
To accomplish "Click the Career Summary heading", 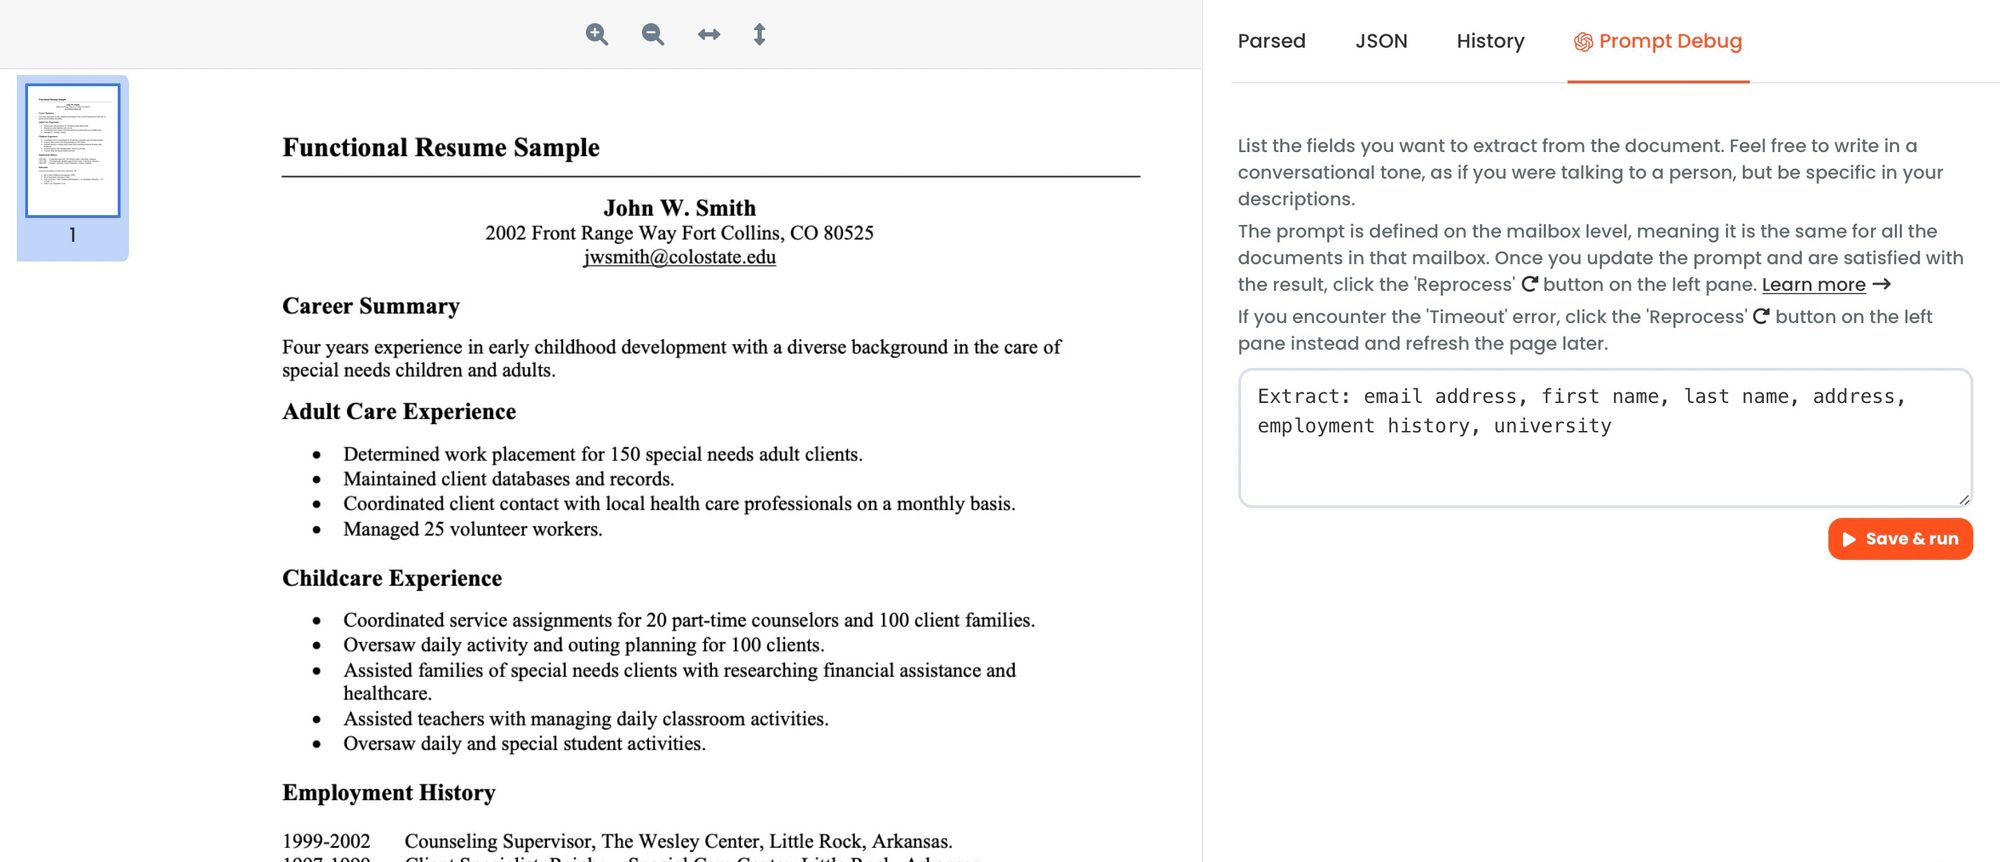I will pos(371,306).
